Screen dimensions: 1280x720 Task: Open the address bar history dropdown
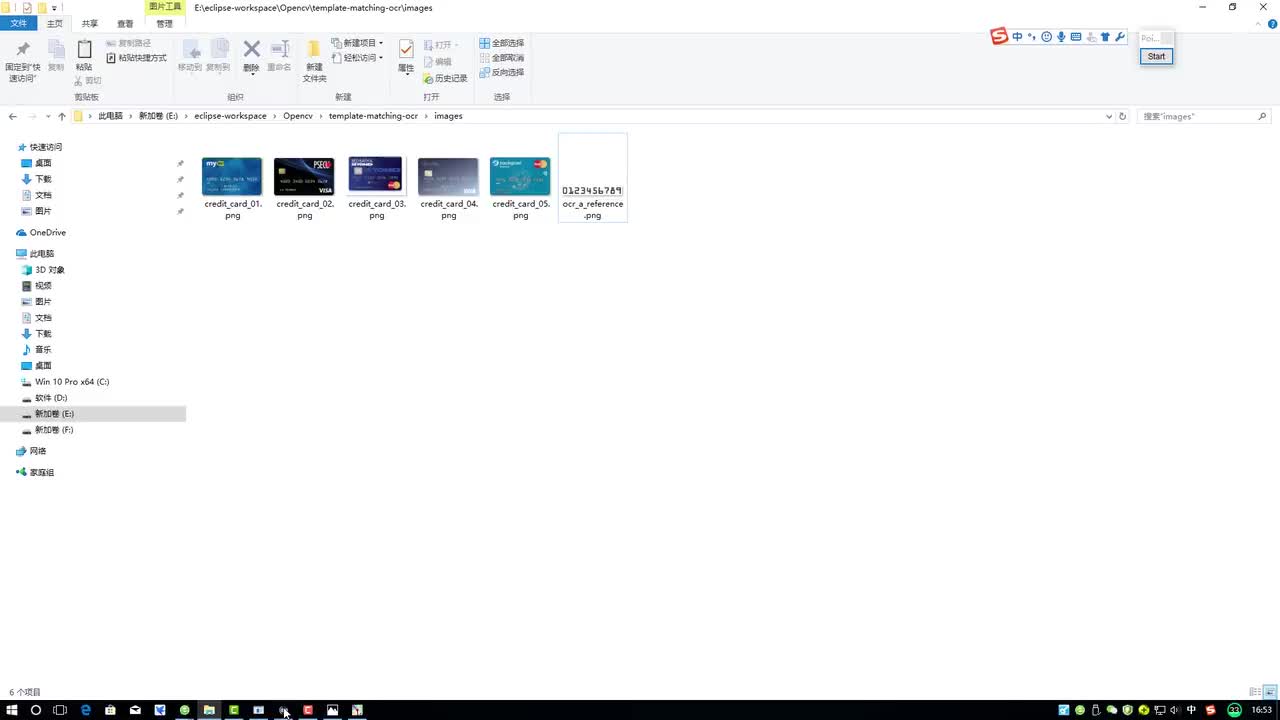(1109, 116)
